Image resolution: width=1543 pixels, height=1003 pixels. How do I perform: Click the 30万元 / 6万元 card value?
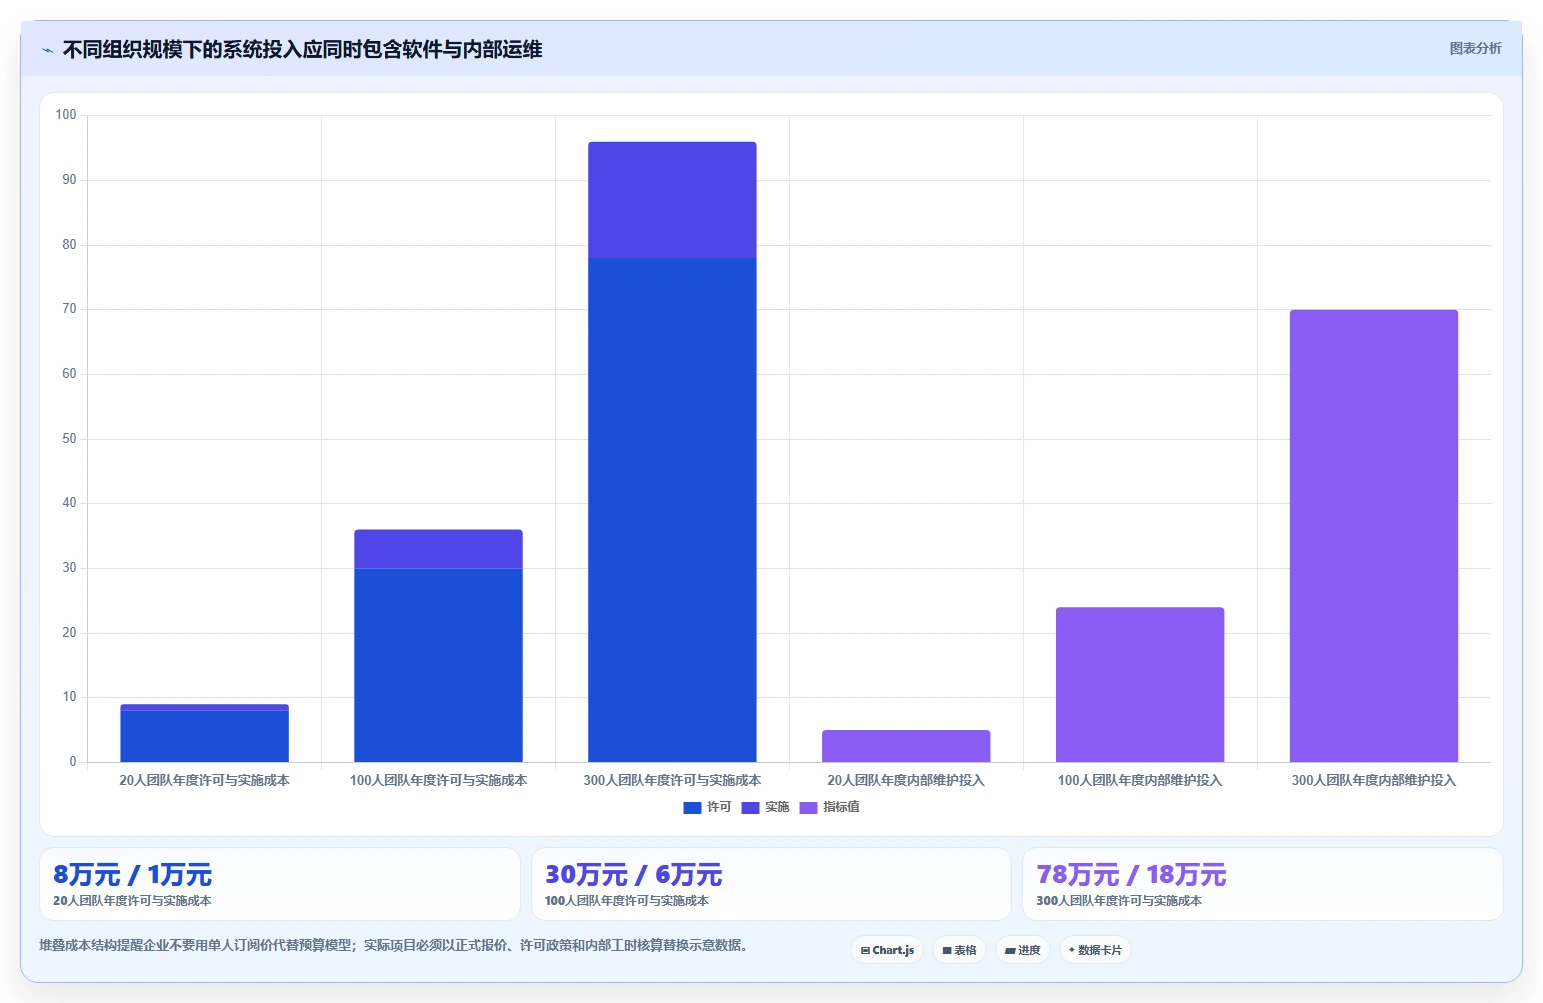(x=633, y=875)
